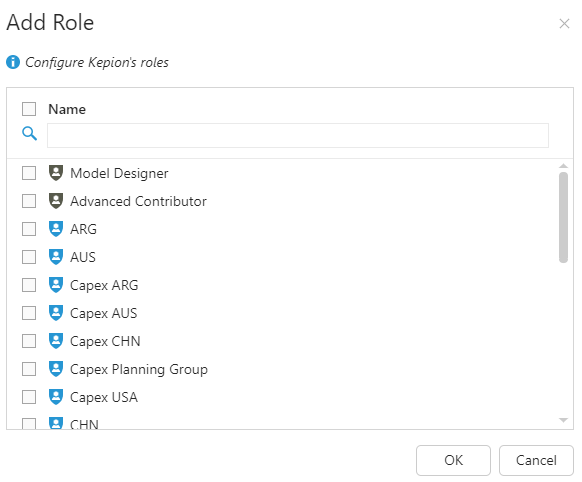Click the Advanced Contributor shield icon

pyautogui.click(x=56, y=201)
